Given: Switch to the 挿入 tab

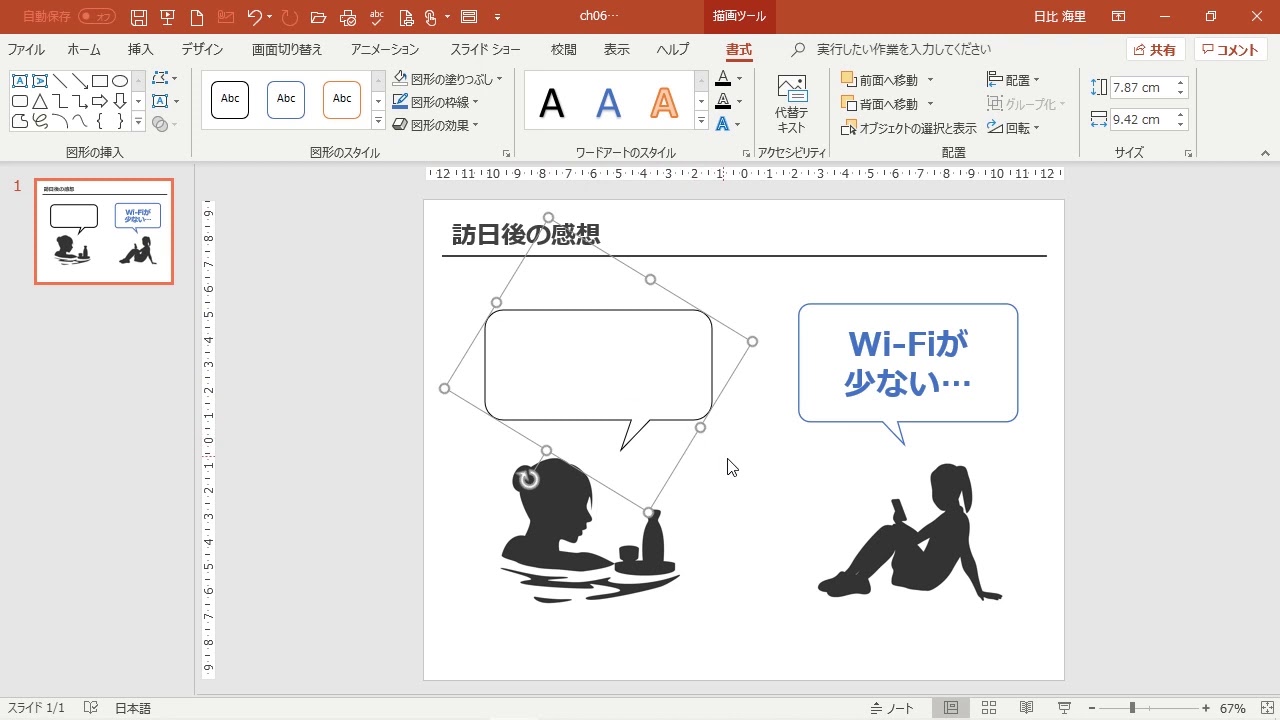Looking at the screenshot, I should (141, 50).
